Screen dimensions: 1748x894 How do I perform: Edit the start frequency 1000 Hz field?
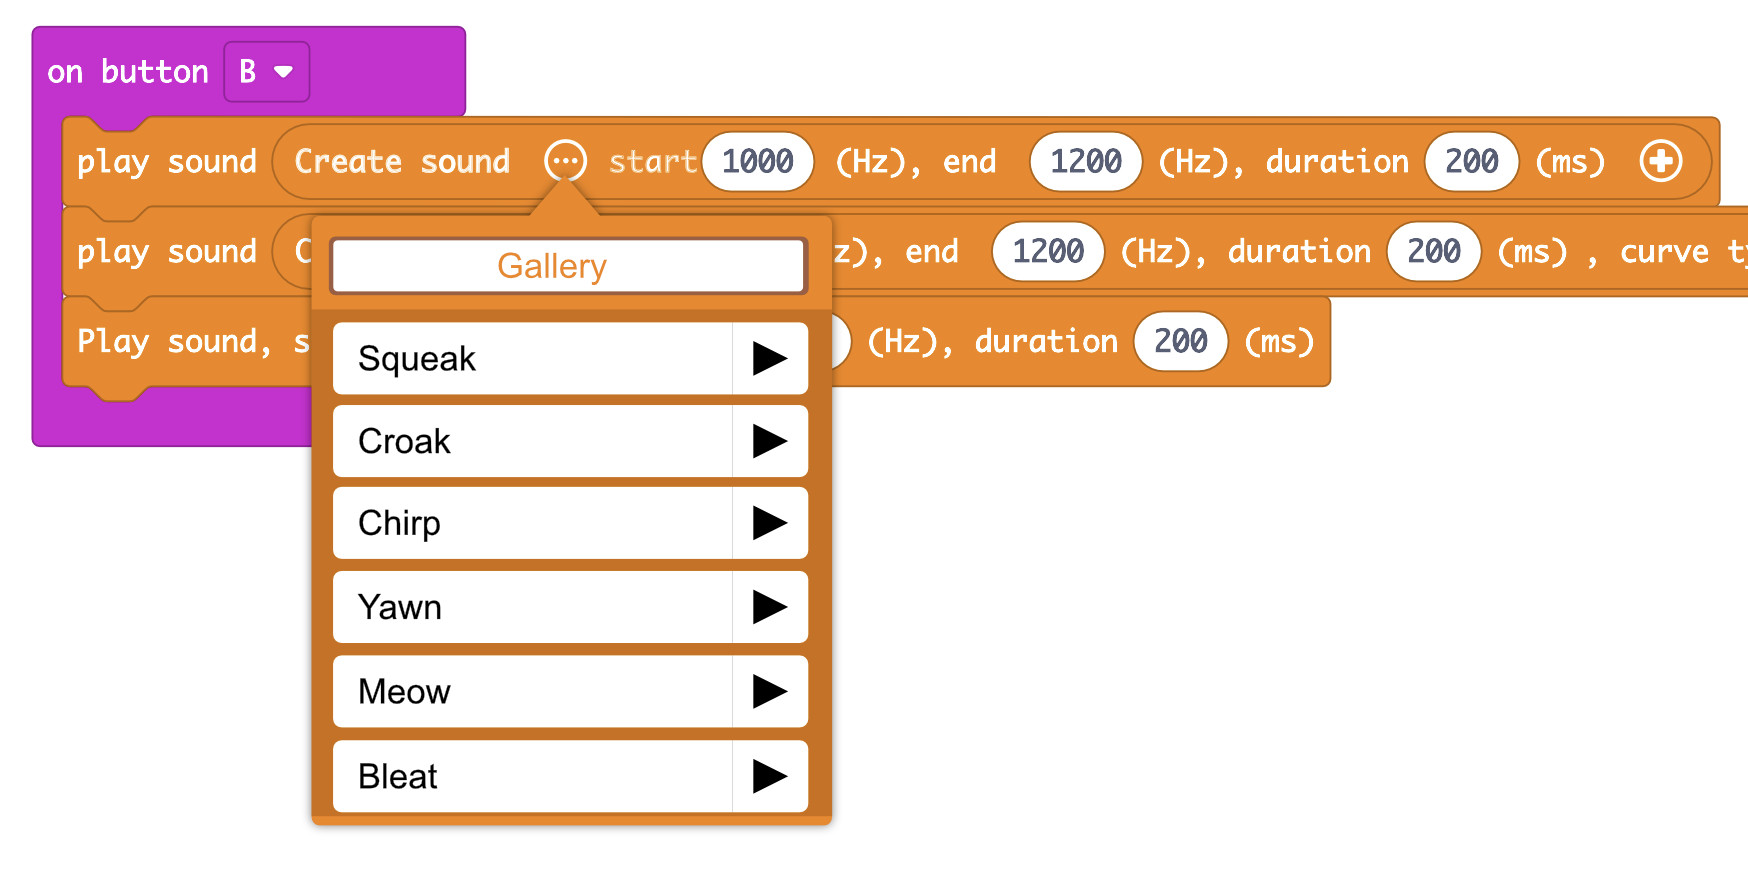click(757, 161)
